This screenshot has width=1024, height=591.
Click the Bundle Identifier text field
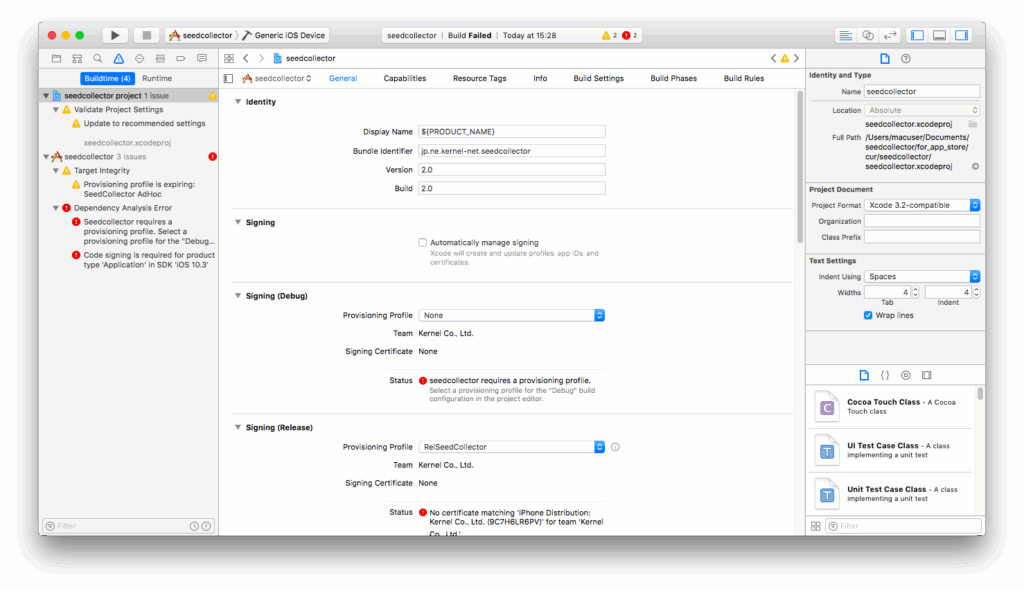511,151
